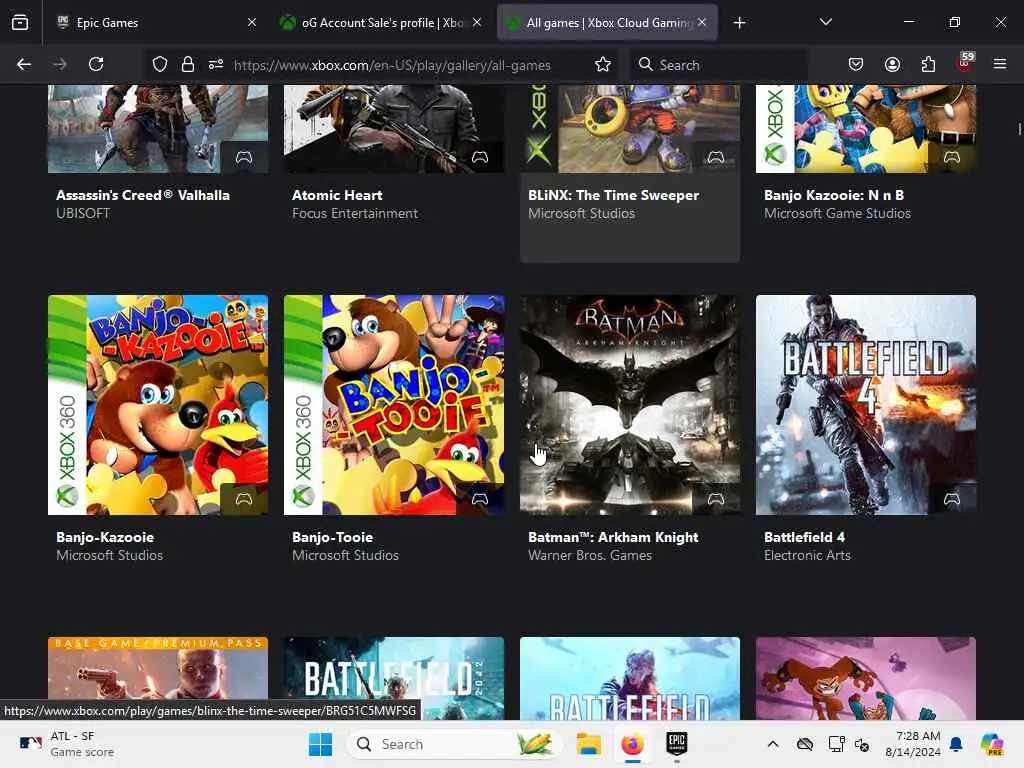1024x768 pixels.
Task: Select Battlefield 4 title text
Action: (x=805, y=537)
